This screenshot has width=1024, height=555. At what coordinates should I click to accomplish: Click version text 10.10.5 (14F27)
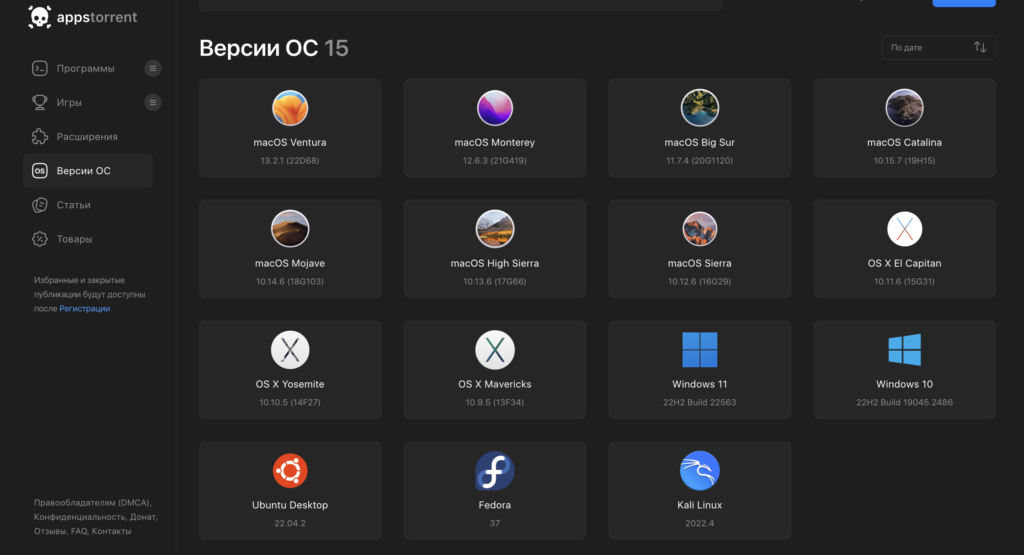coord(290,402)
